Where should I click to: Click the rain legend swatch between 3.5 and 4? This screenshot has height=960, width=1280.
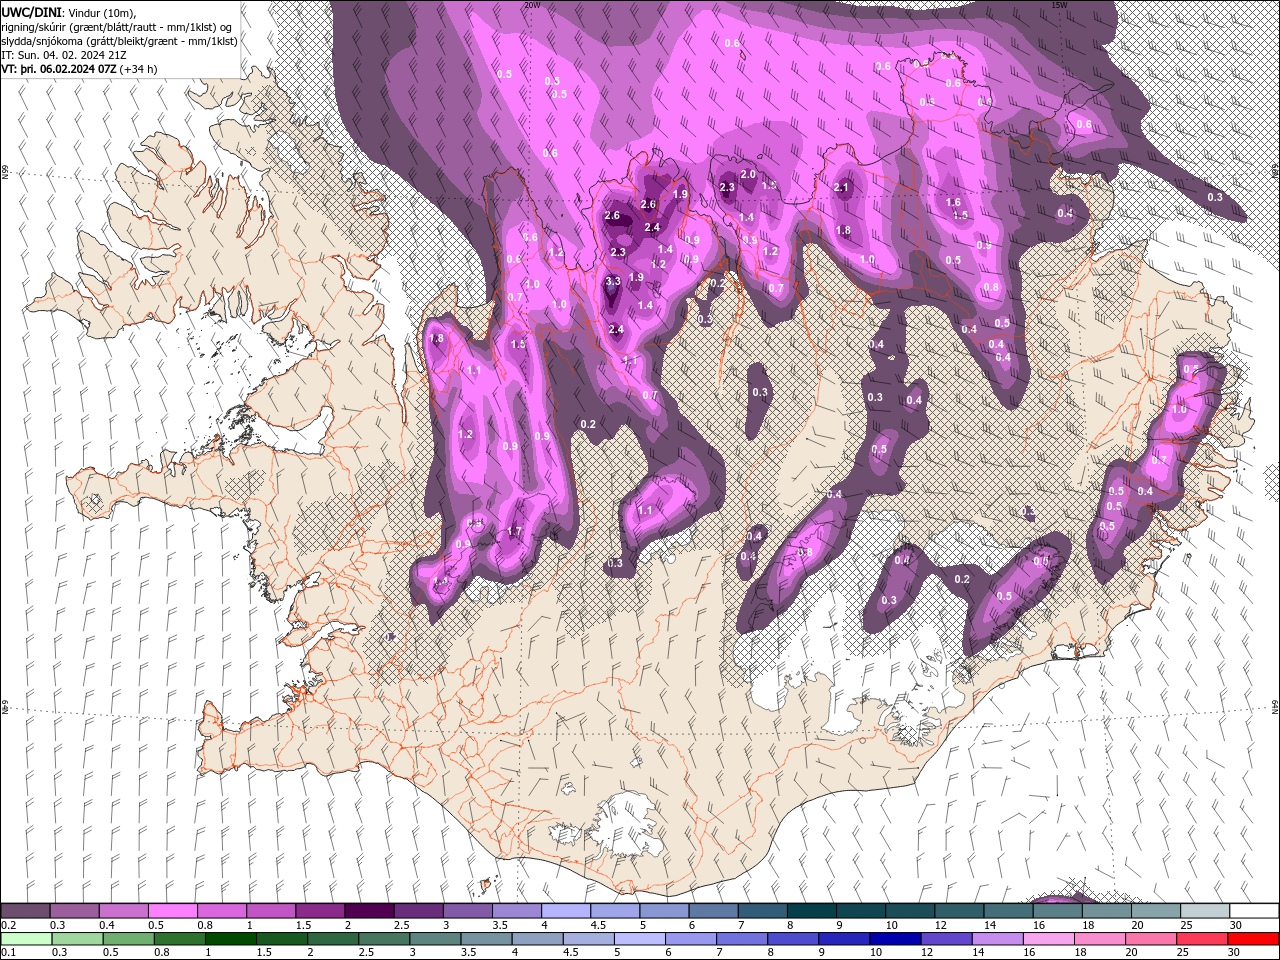(x=485, y=939)
